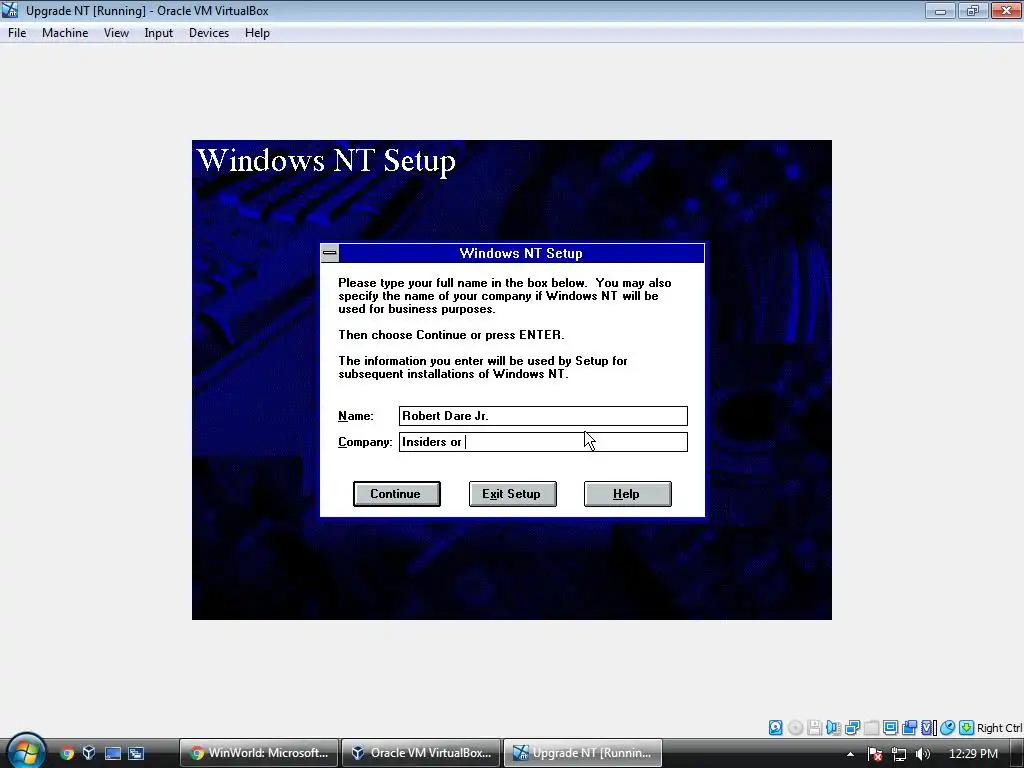Click the taskbar clock showing 12:29 PM
The height and width of the screenshot is (768, 1024).
point(973,754)
